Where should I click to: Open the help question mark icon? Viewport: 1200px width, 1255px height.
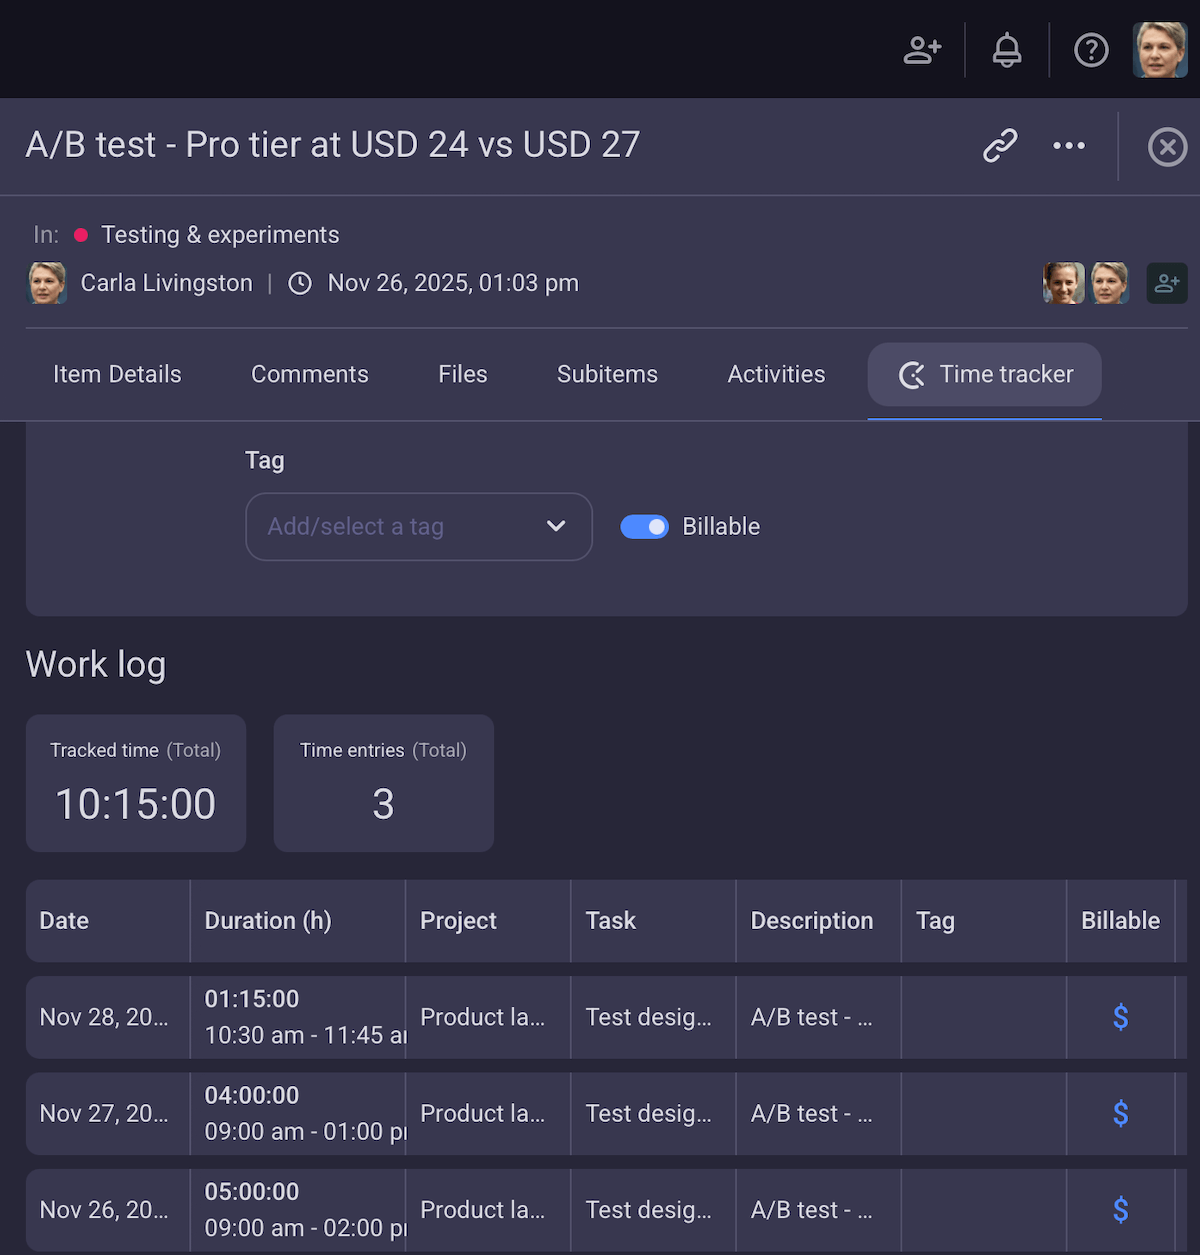click(1091, 50)
